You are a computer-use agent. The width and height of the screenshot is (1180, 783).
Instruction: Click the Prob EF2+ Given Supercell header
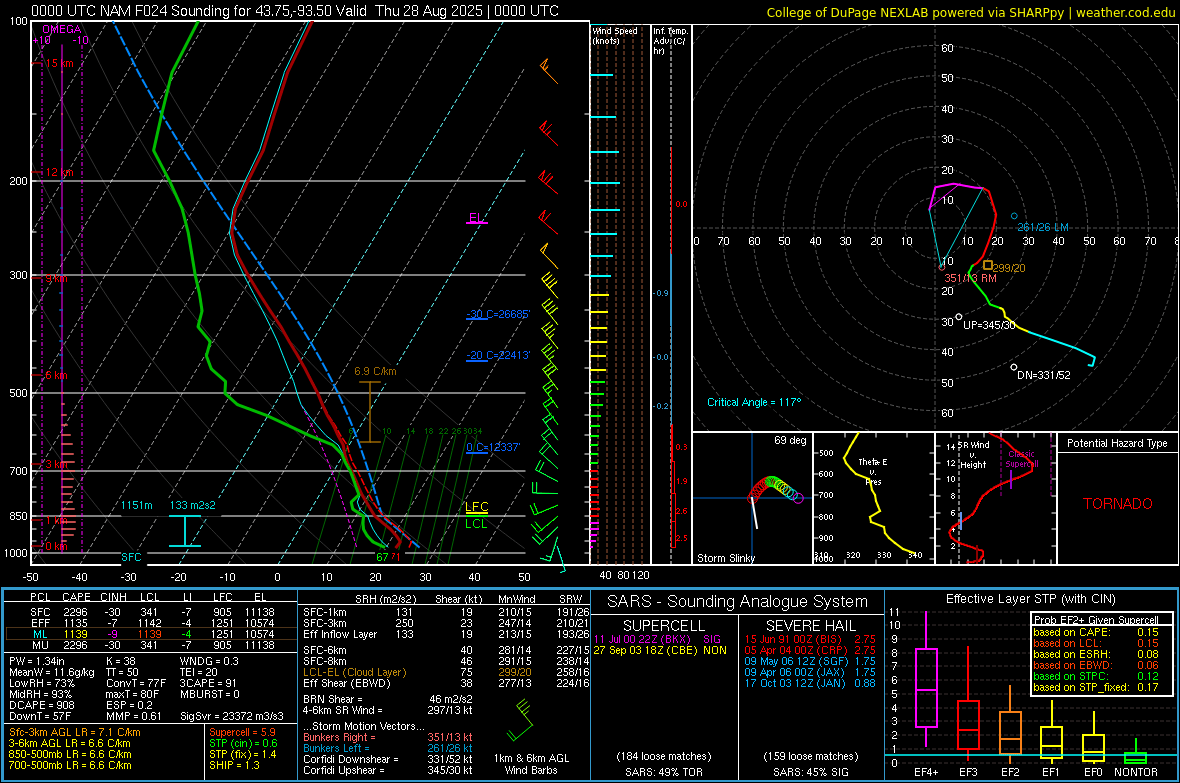click(x=1096, y=620)
